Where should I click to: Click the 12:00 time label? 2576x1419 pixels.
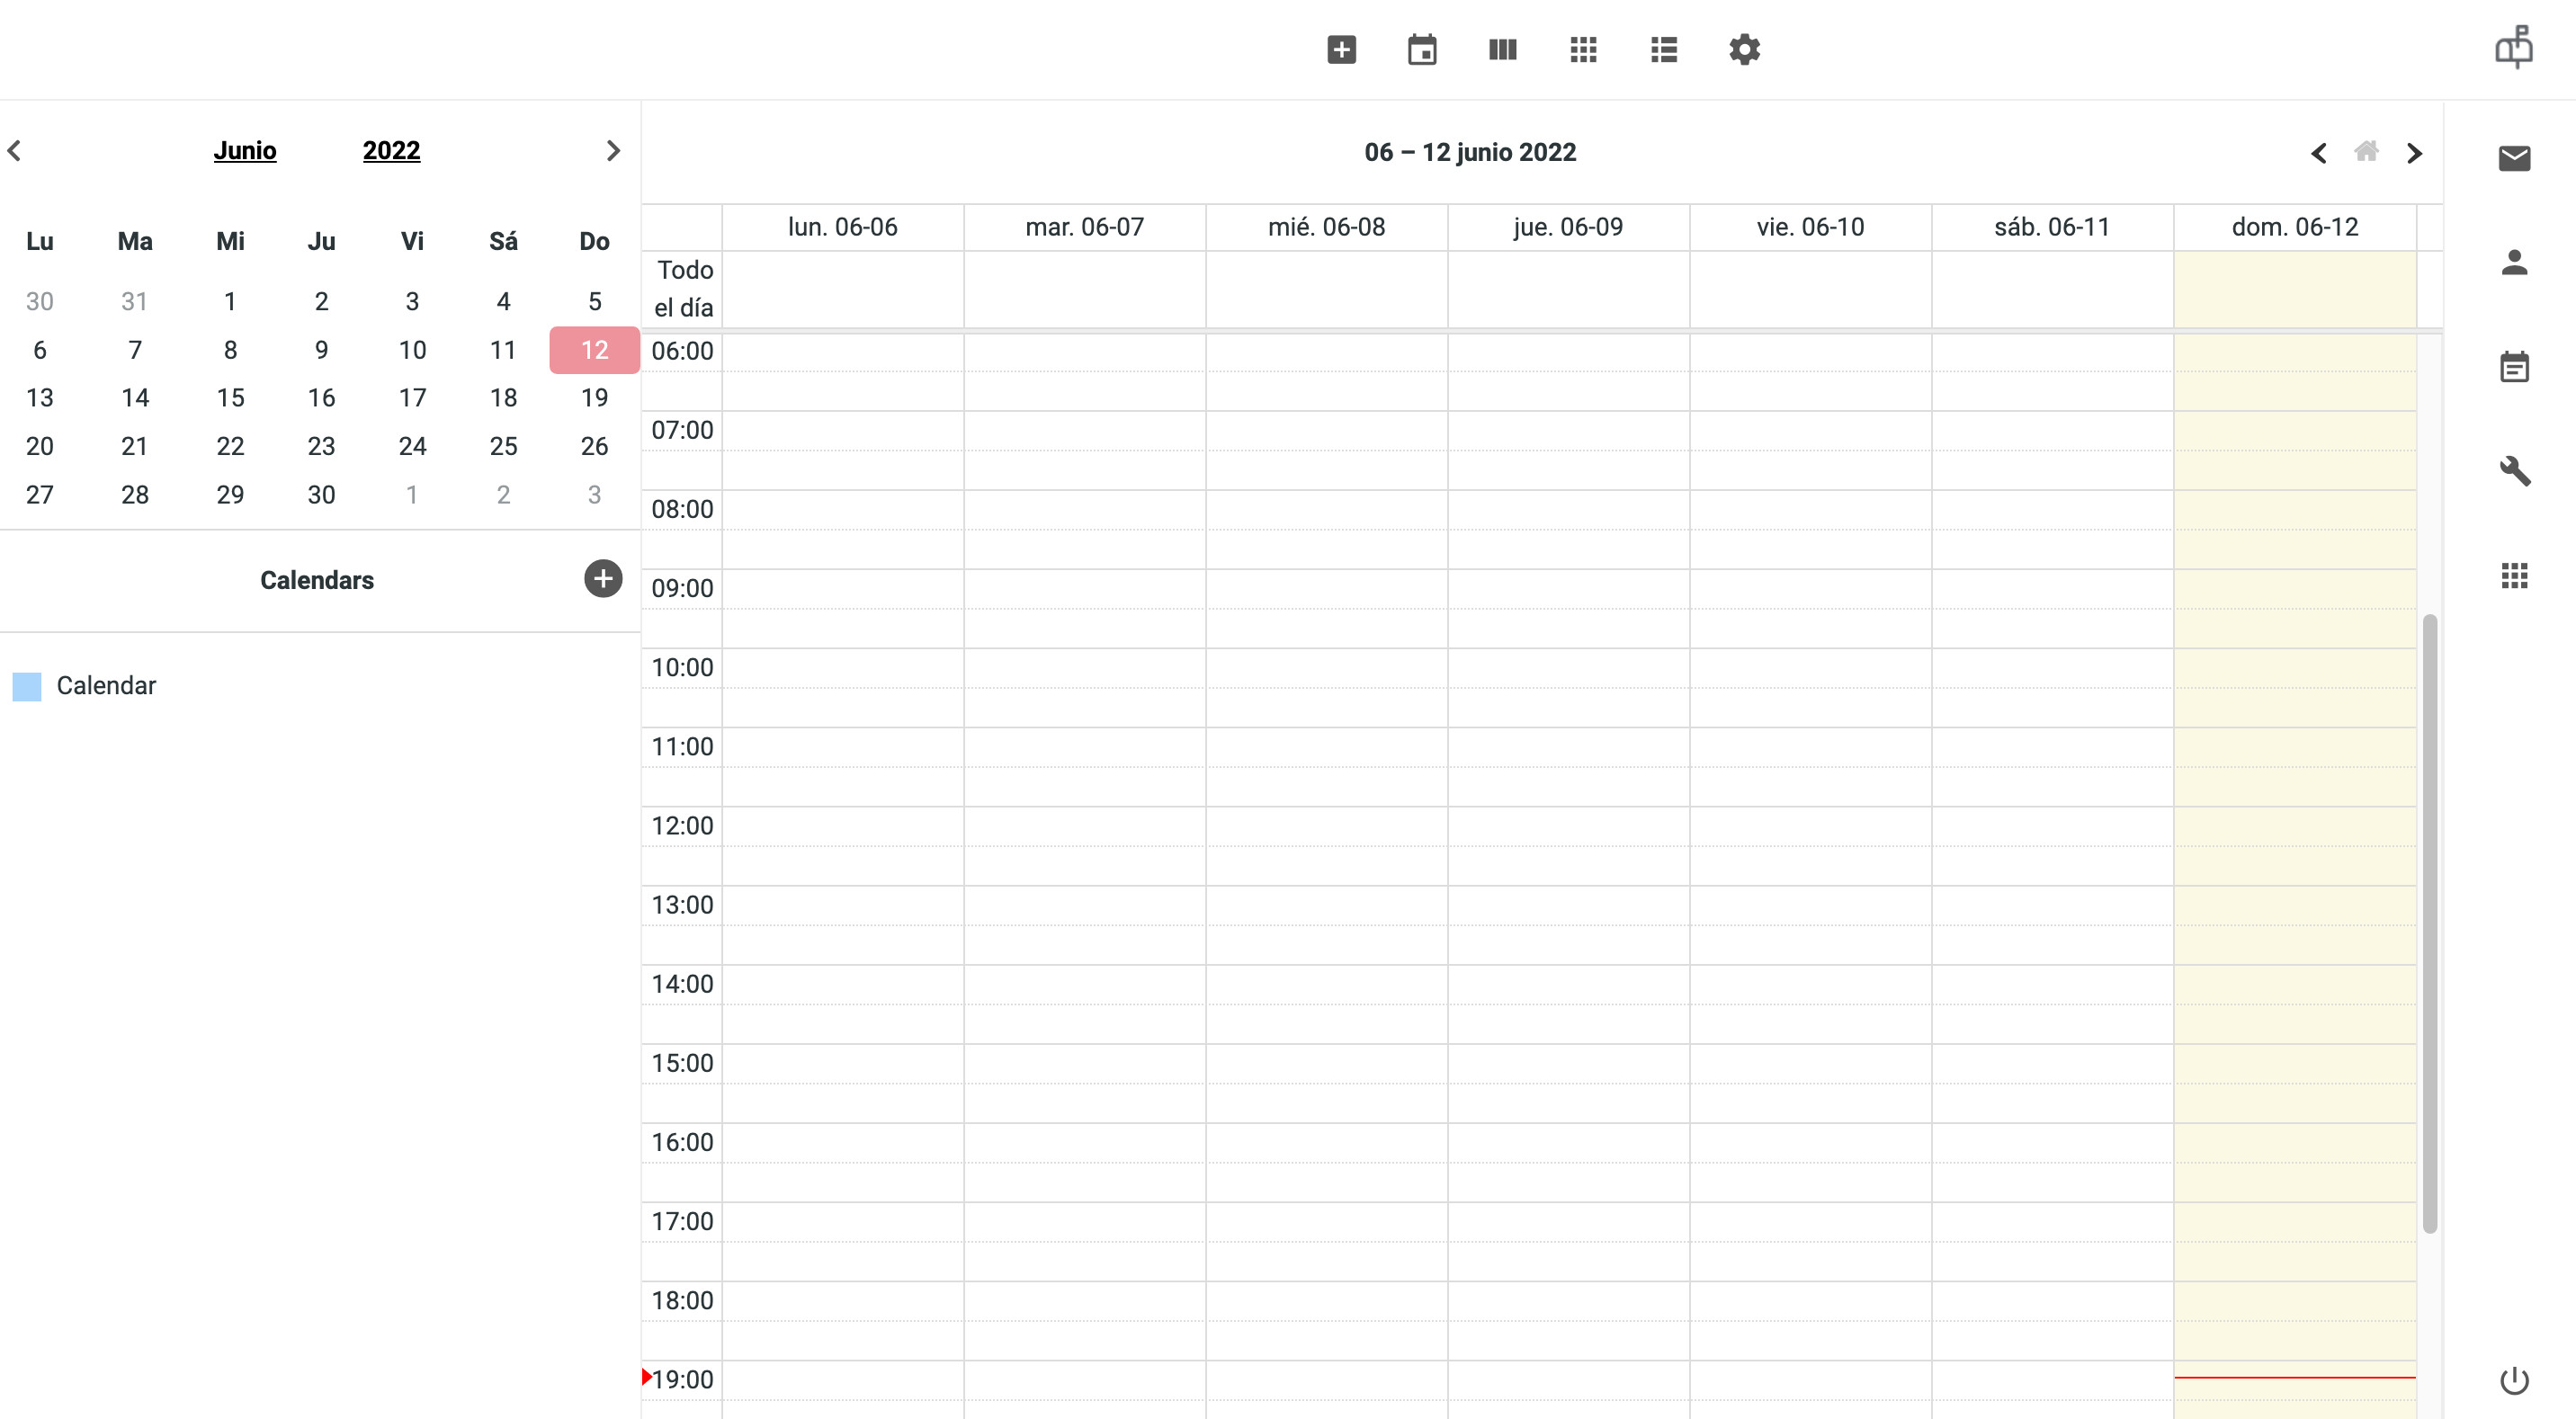click(x=682, y=826)
